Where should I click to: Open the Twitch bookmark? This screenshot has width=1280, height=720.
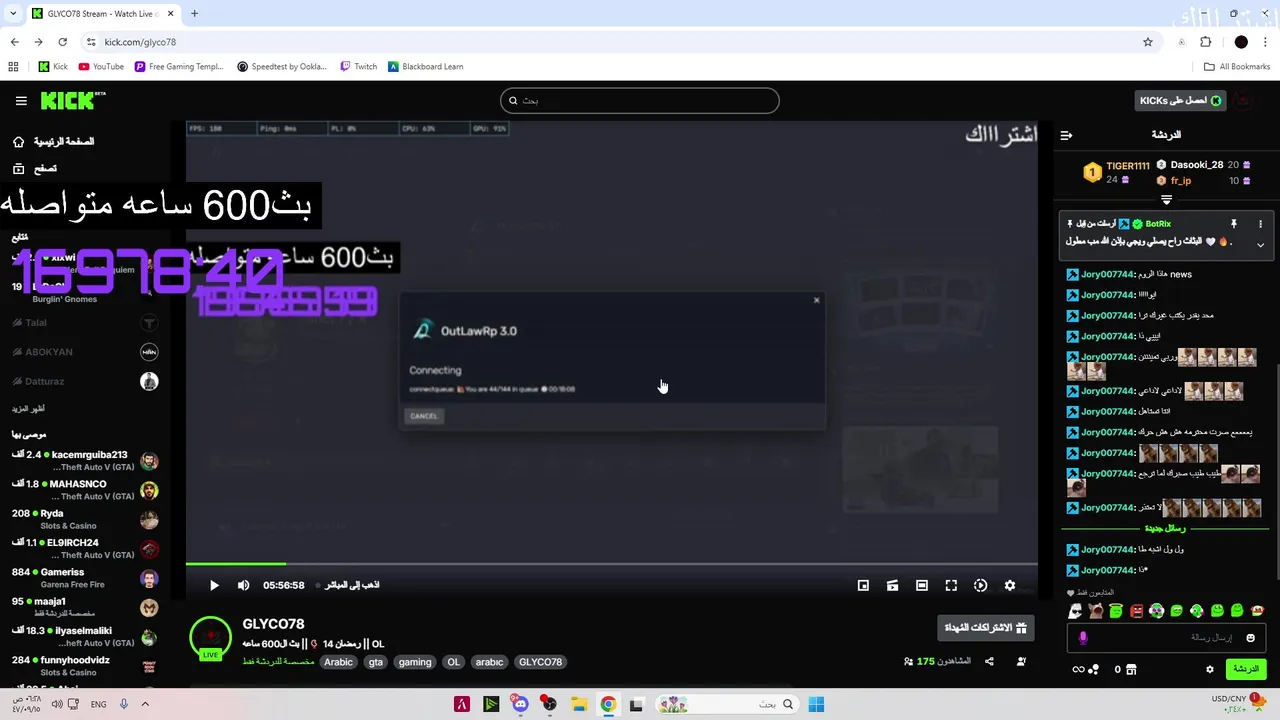coord(358,67)
